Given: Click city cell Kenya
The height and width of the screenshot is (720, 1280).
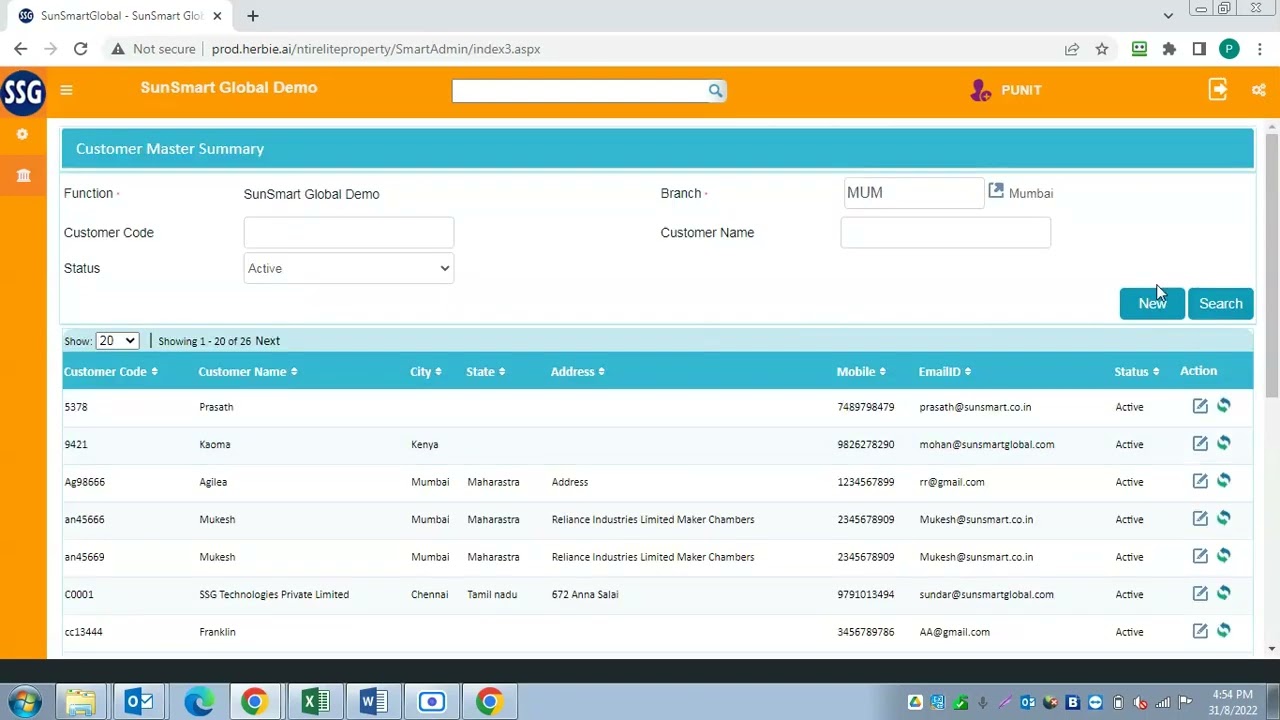Looking at the screenshot, I should click(x=424, y=444).
